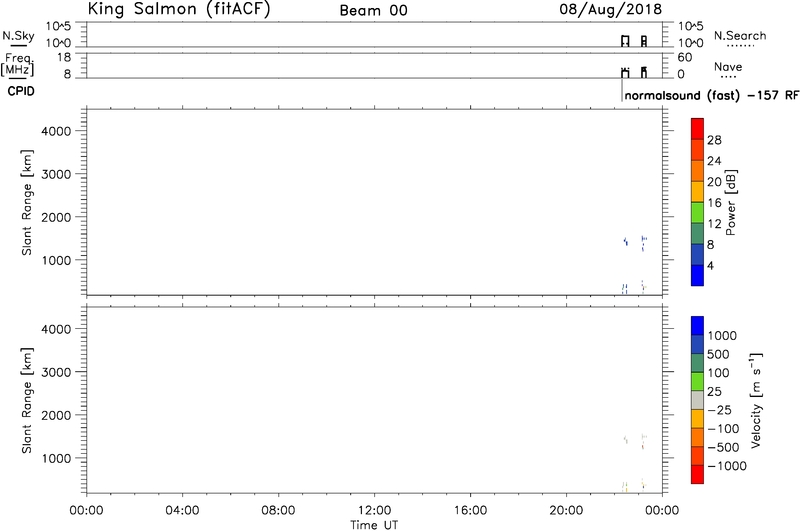The height and width of the screenshot is (531, 800).
Task: Click the -1000 tick on velocity colorbar
Action: pyautogui.click(x=727, y=466)
